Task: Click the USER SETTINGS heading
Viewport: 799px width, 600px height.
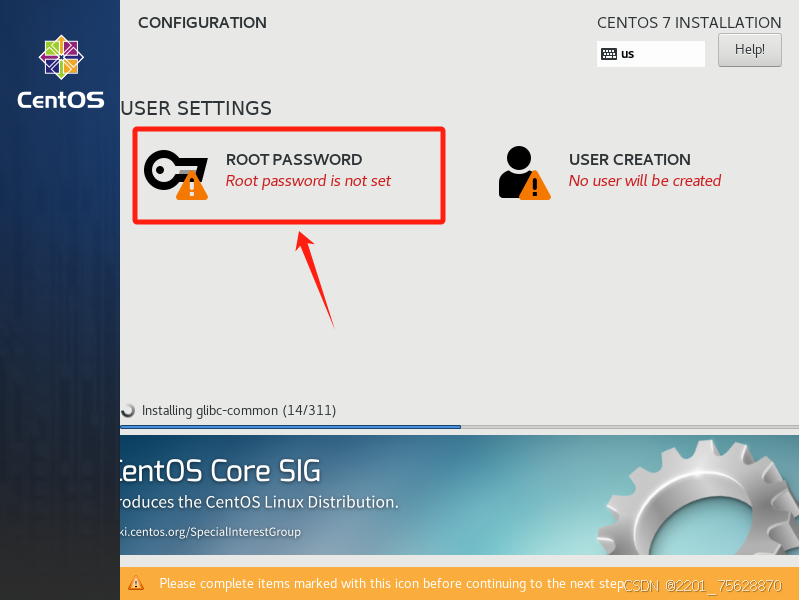Action: [196, 109]
